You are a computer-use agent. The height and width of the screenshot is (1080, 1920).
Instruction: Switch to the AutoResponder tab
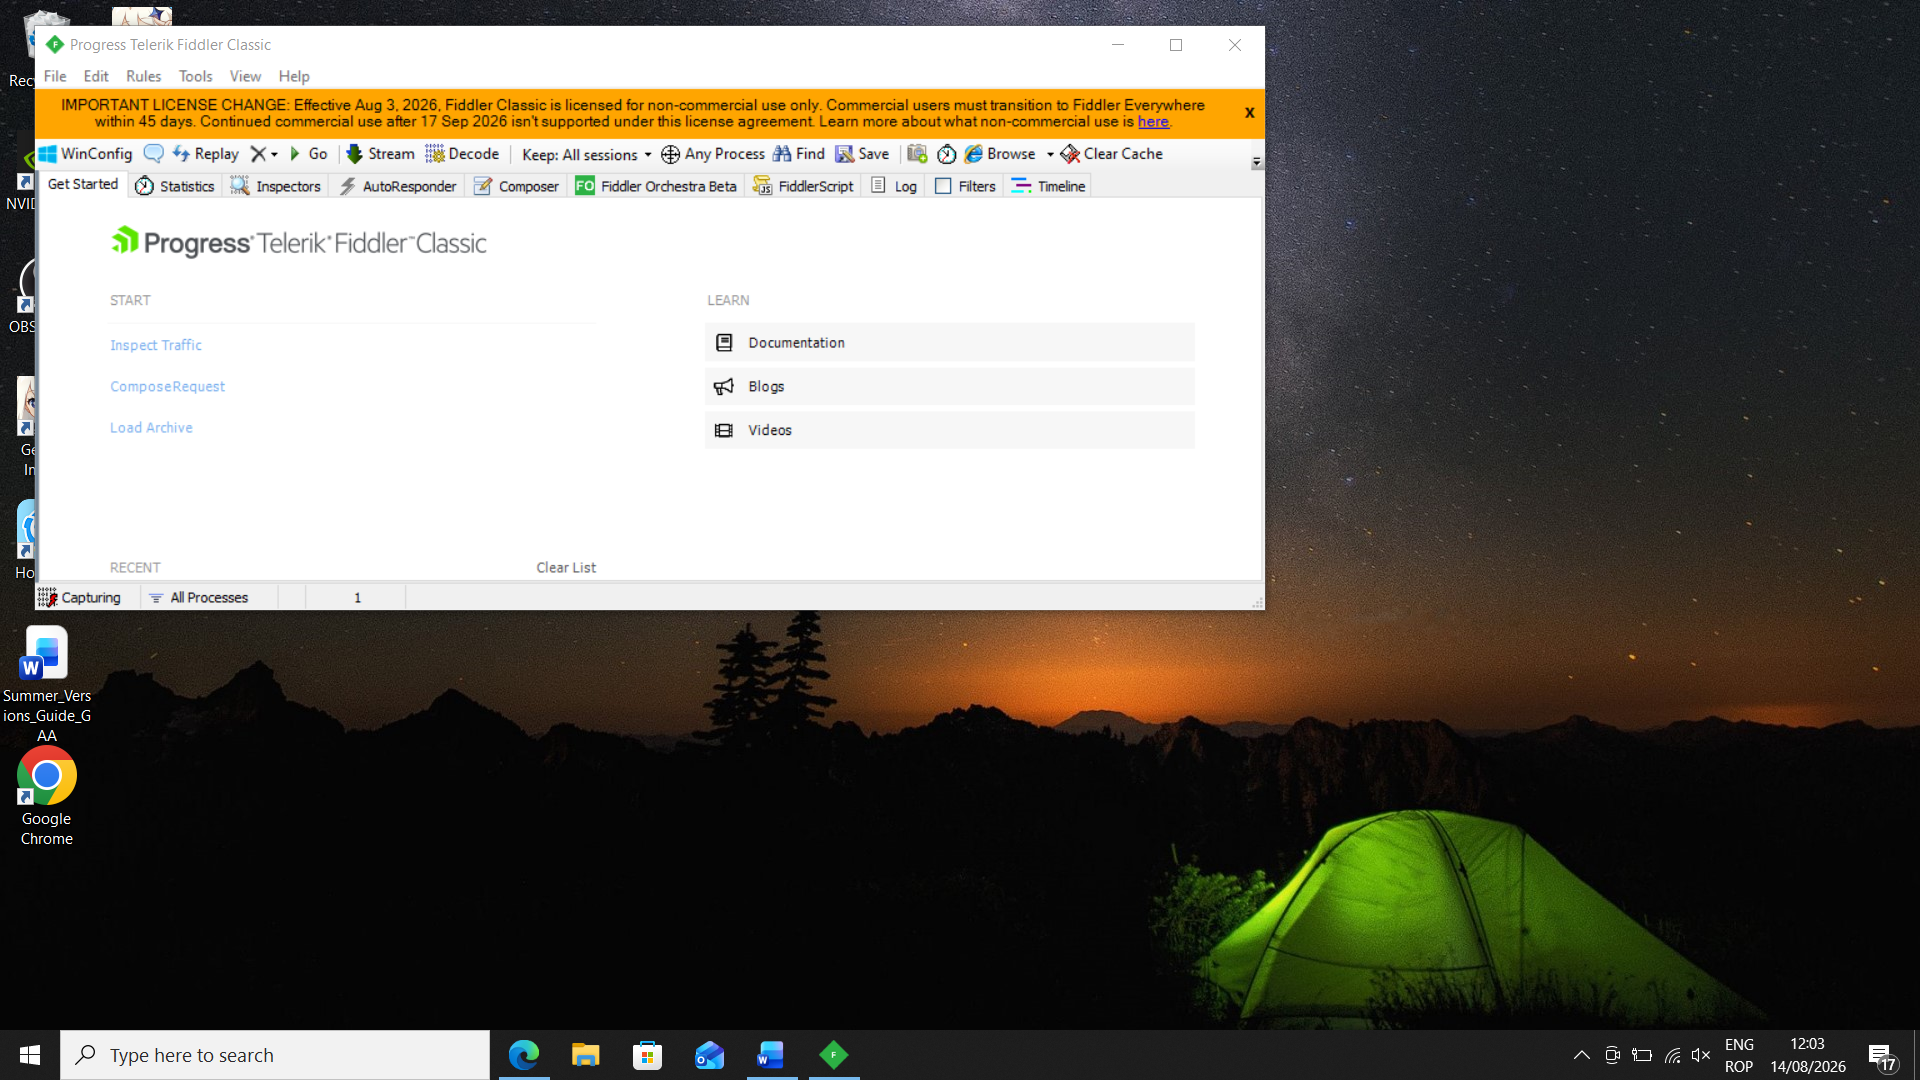coord(398,186)
